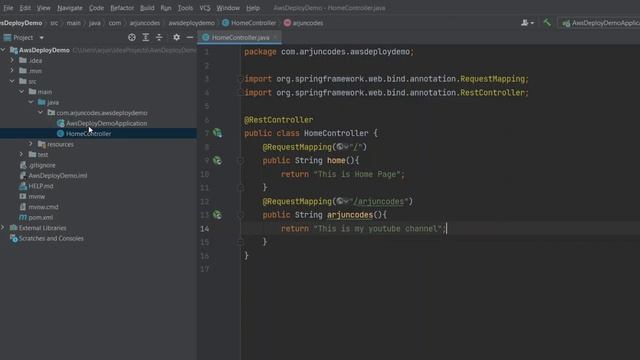The image size is (640, 360).
Task: Click the .idea folder icon
Action: click(x=23, y=60)
